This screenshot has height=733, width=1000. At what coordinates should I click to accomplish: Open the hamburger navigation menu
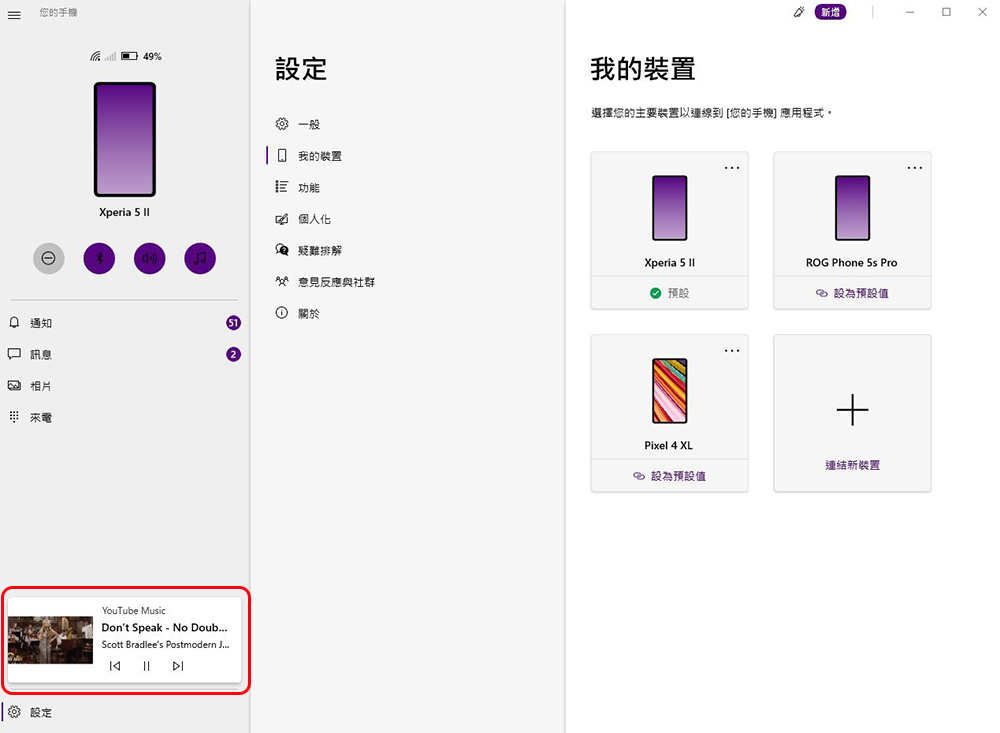pyautogui.click(x=14, y=15)
